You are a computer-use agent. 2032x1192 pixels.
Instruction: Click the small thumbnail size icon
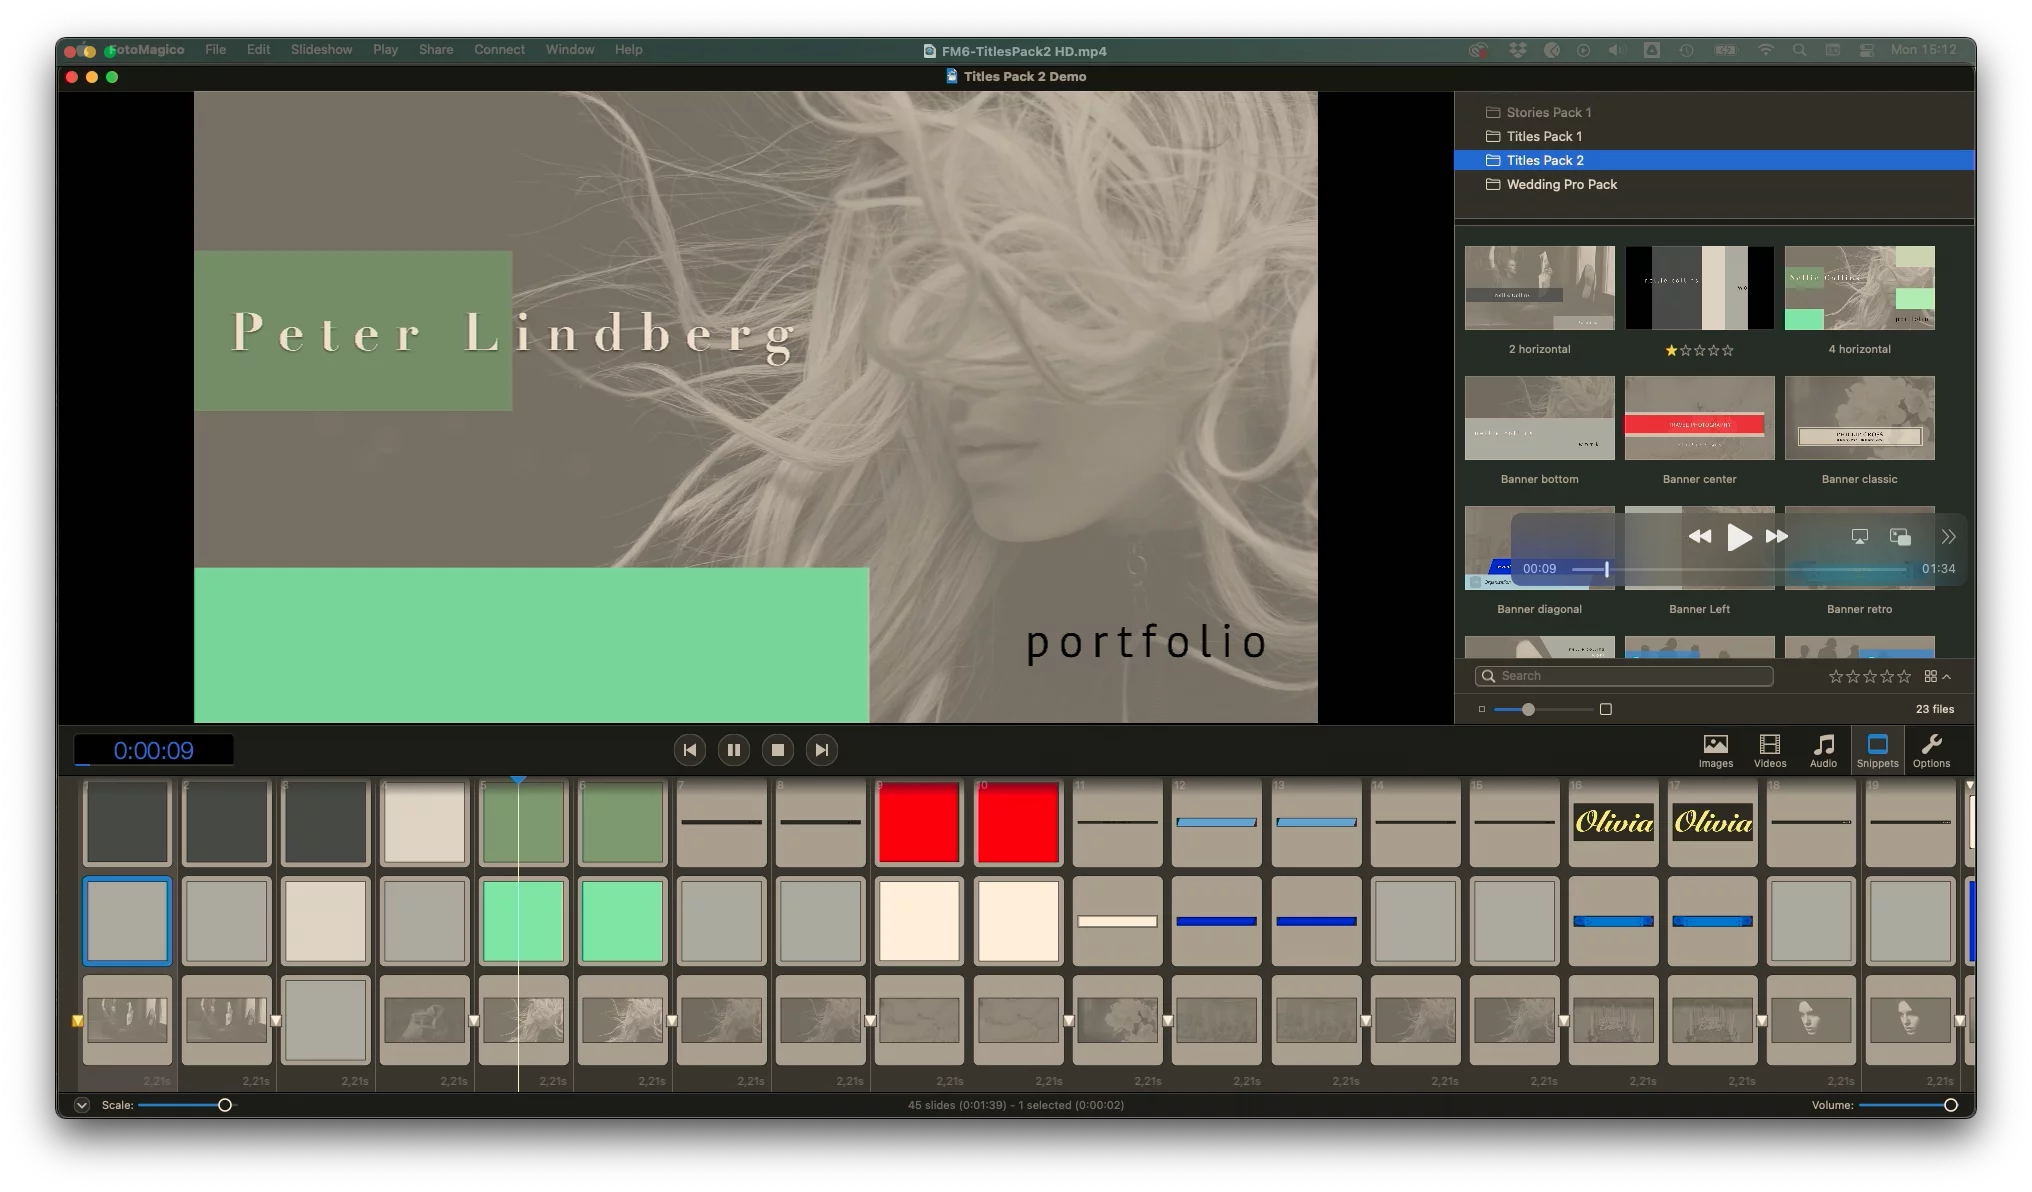(1481, 709)
